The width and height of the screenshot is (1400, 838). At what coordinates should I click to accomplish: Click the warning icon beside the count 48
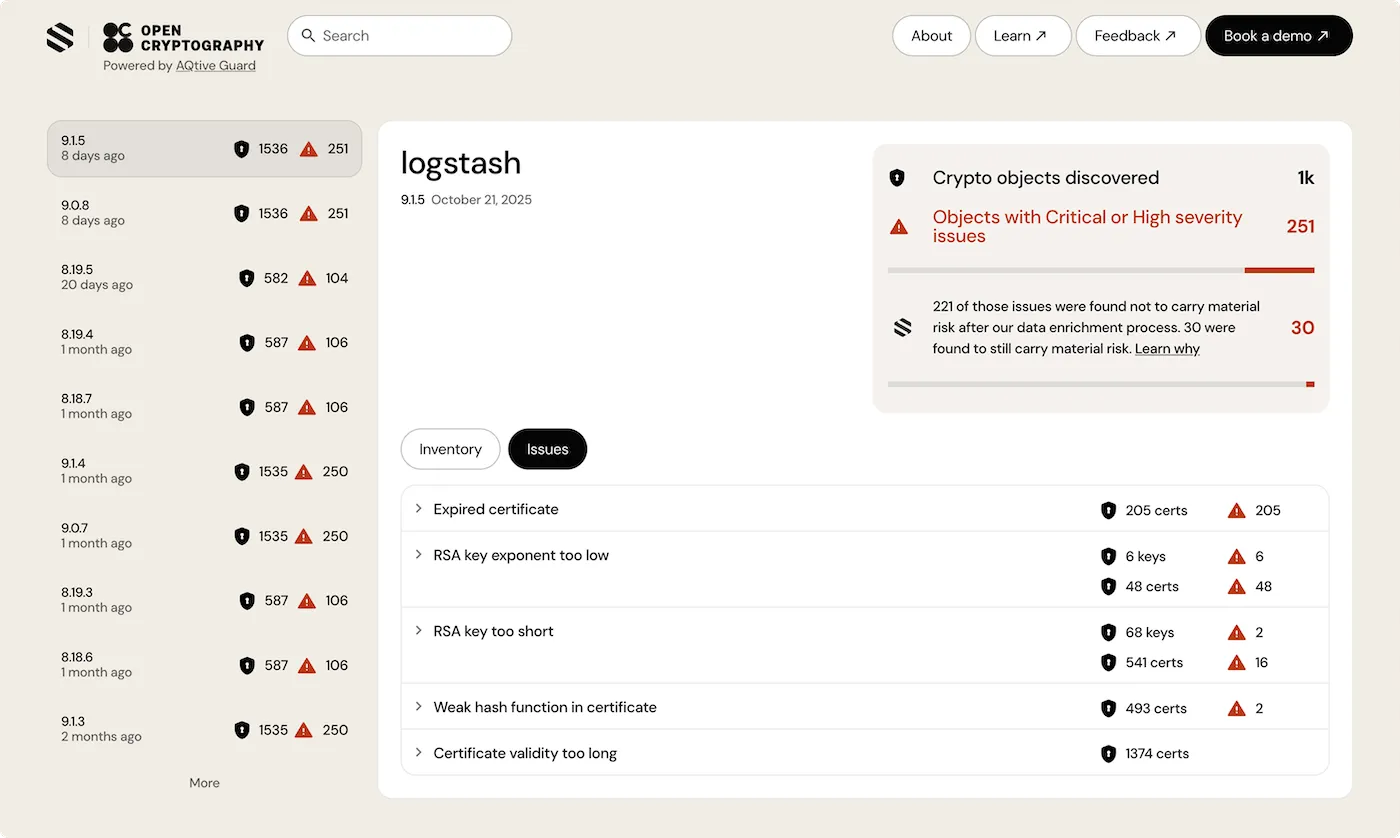[x=1237, y=586]
